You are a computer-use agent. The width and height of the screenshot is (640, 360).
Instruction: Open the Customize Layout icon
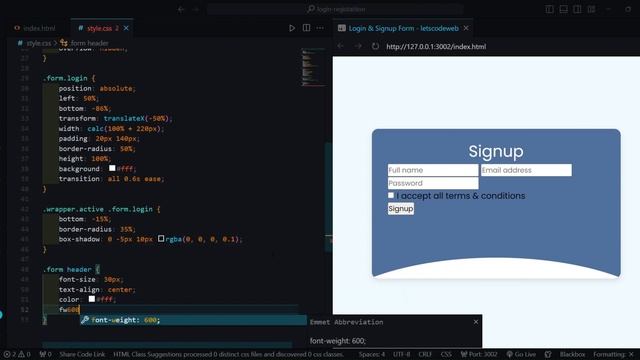pos(591,9)
